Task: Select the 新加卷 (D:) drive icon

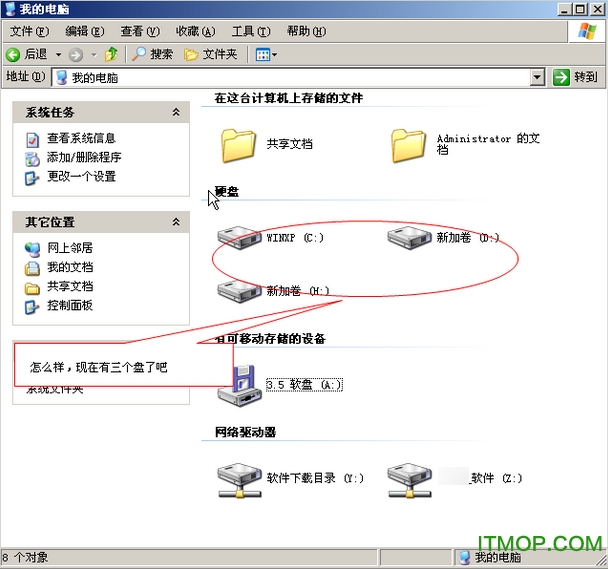Action: click(x=409, y=237)
